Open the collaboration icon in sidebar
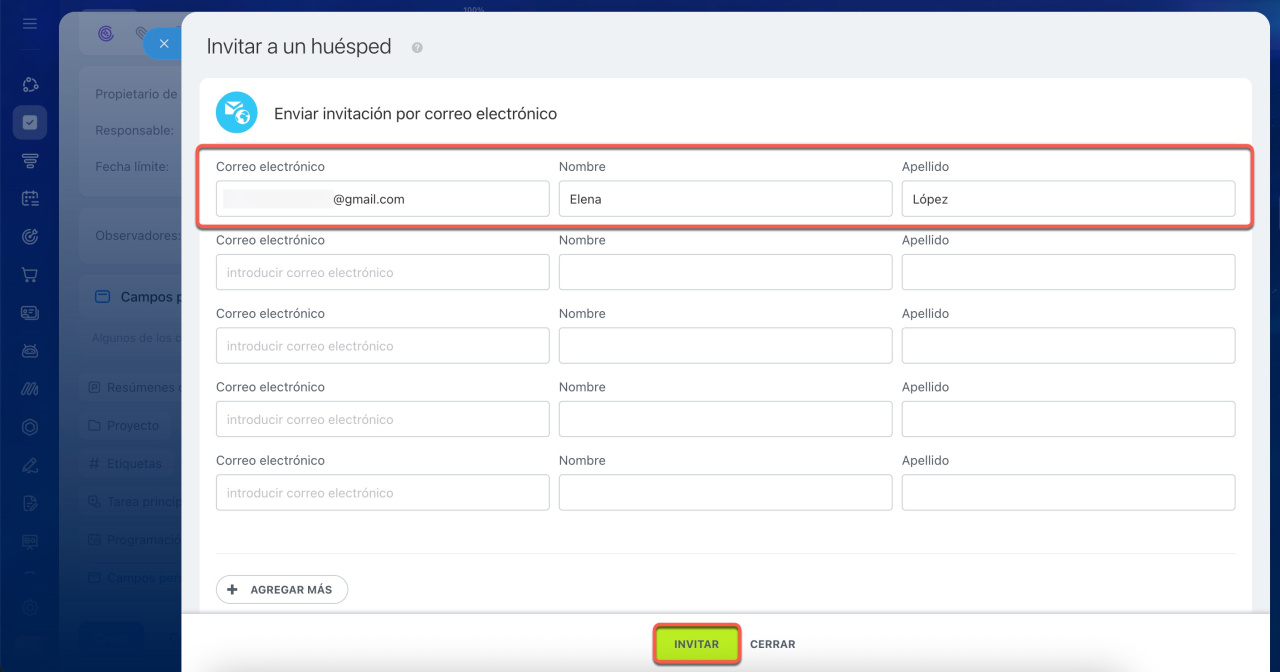The image size is (1280, 672). click(x=30, y=85)
